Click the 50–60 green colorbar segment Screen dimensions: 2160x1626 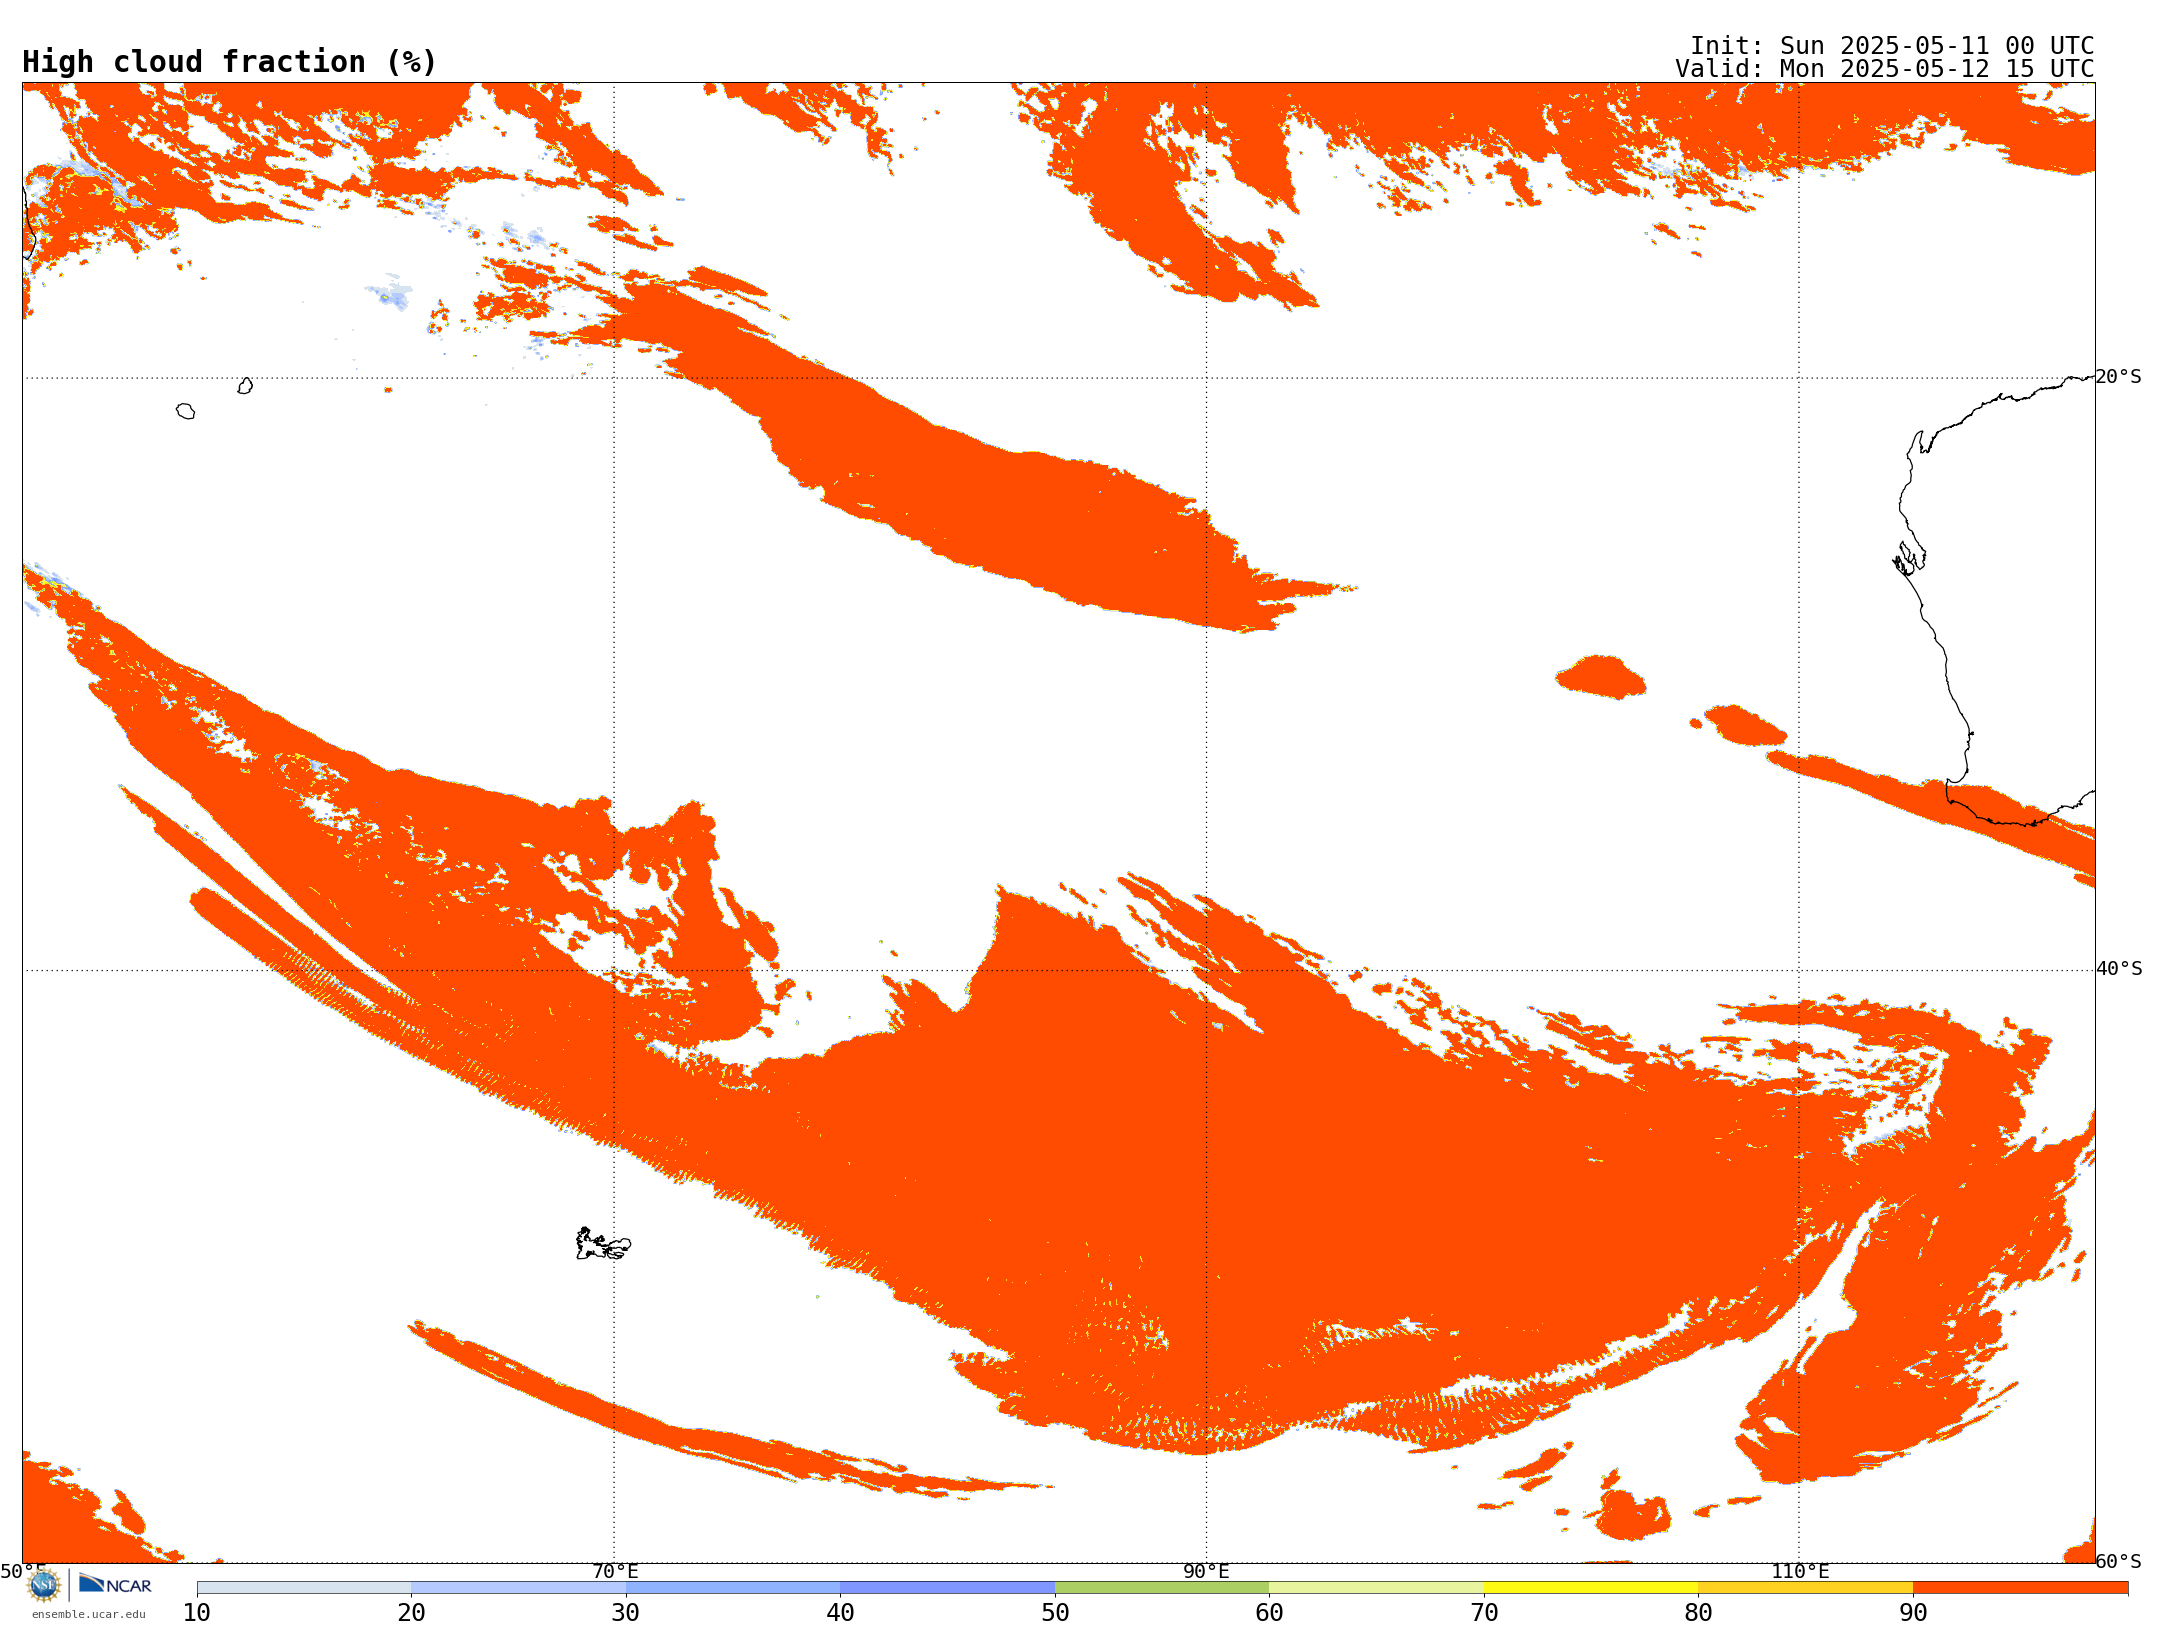1162,1587
